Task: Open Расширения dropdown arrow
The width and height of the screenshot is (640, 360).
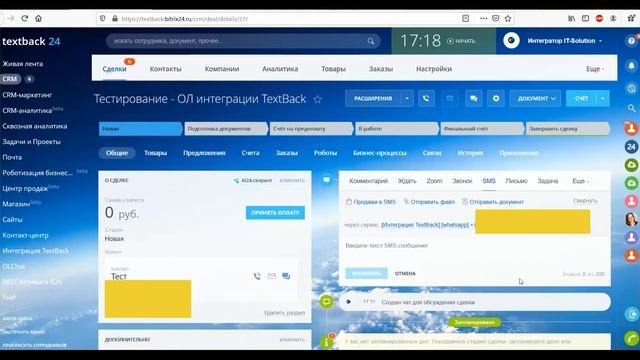Action: point(407,98)
